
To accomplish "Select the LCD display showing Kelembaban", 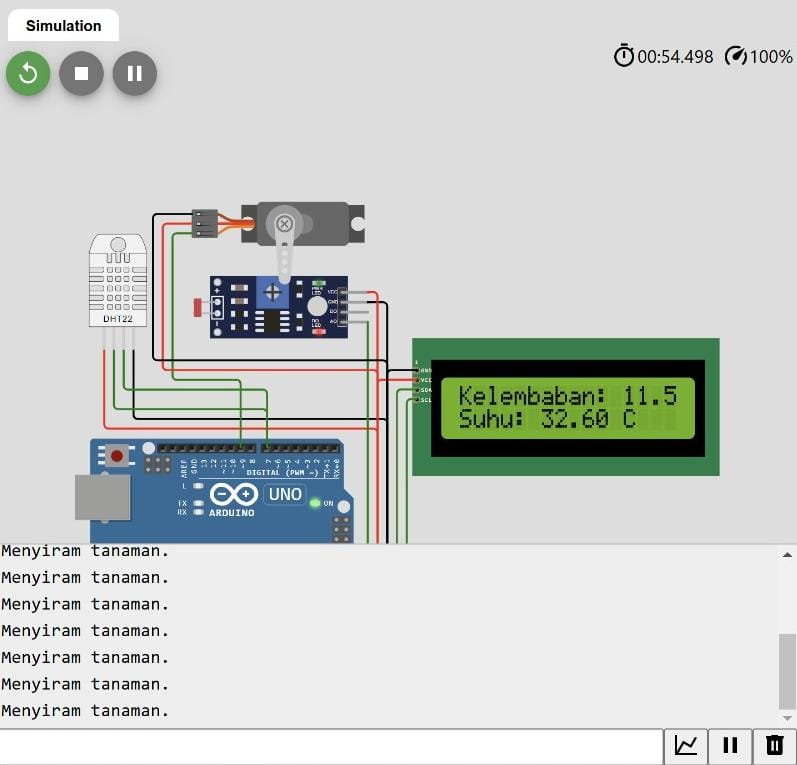I will [566, 407].
